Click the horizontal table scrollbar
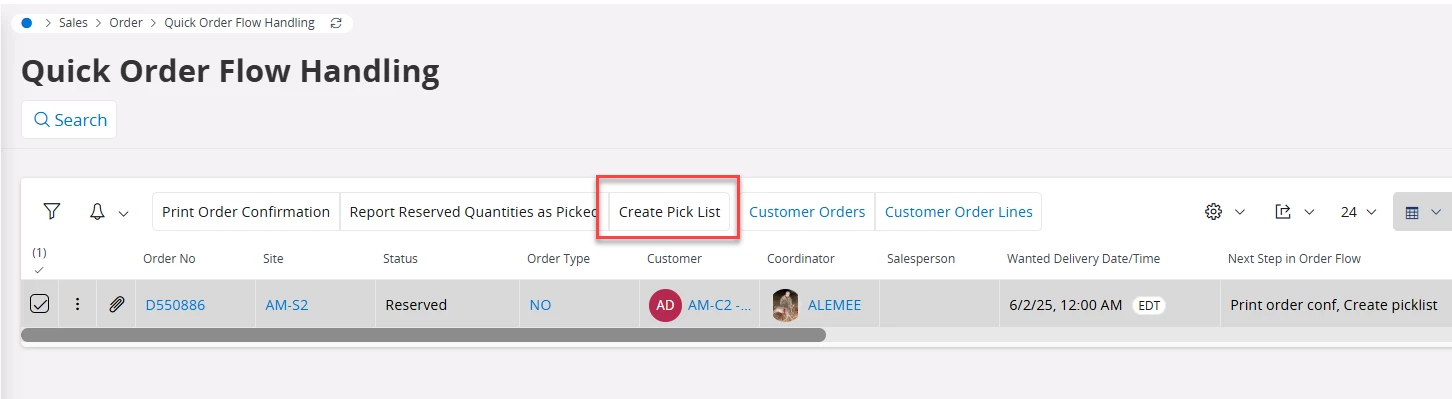Image resolution: width=1452 pixels, height=399 pixels. (423, 335)
